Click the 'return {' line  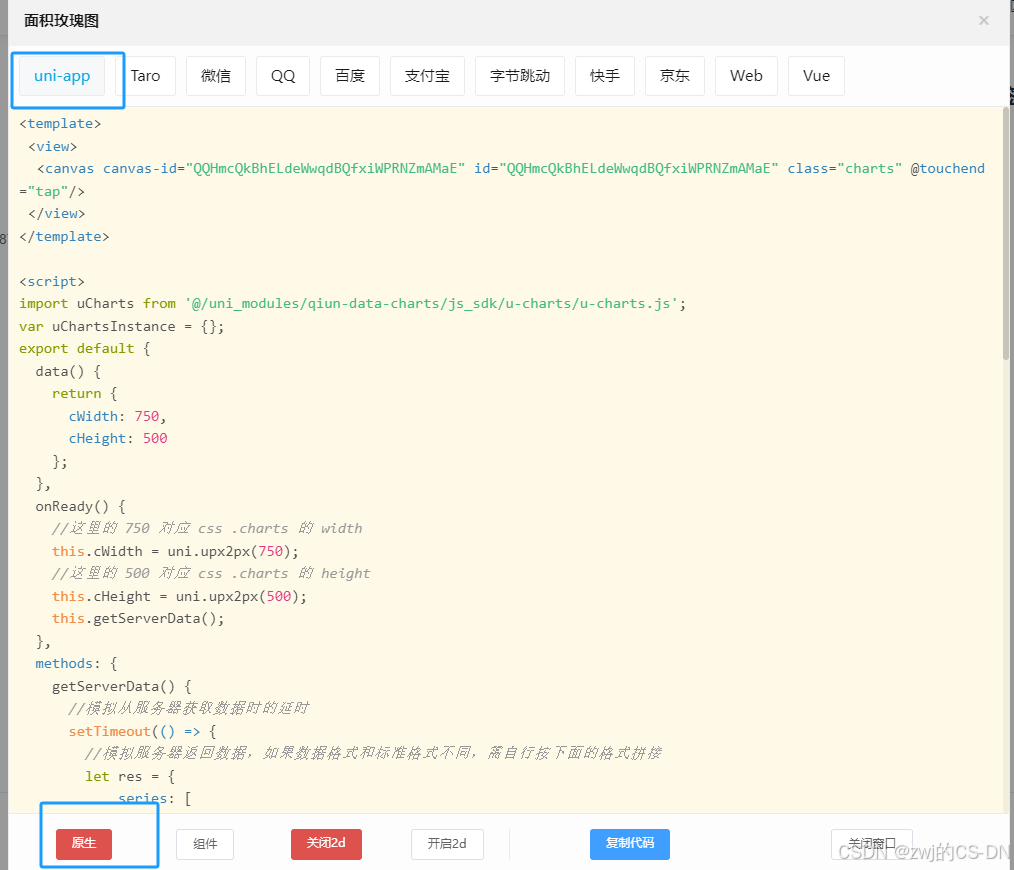point(85,393)
